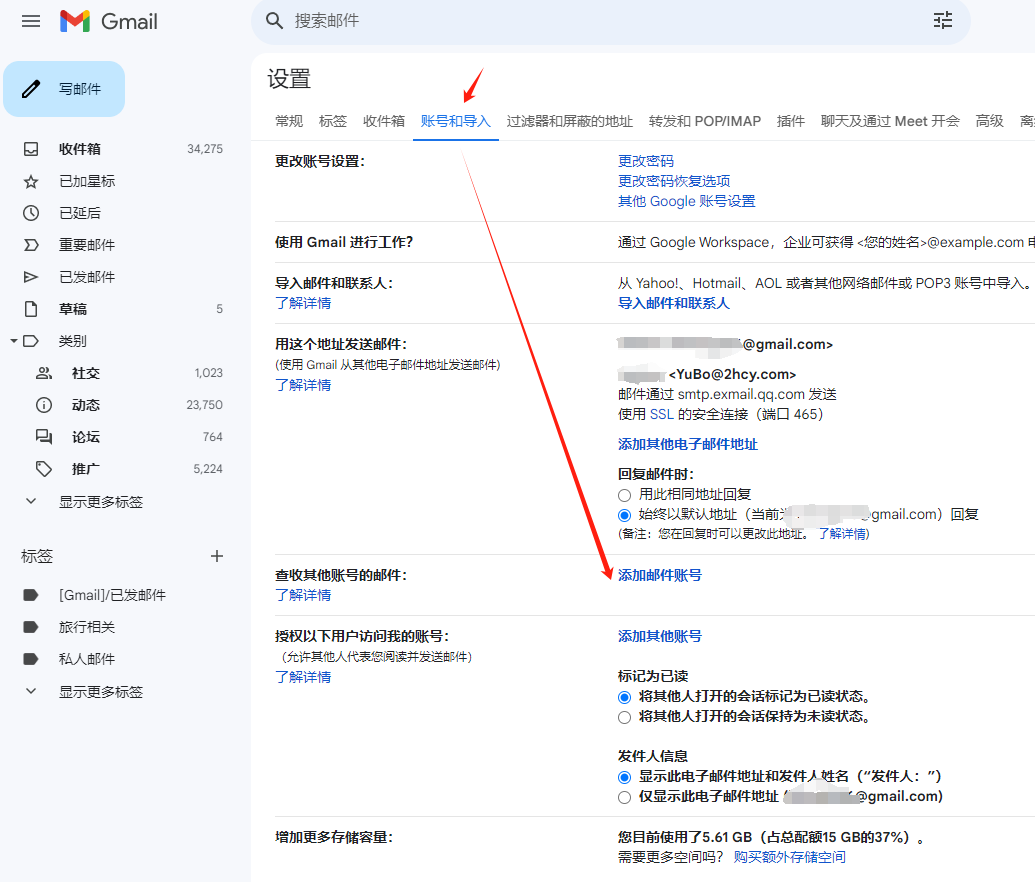Switch to the 收件箱 settings tab

pyautogui.click(x=384, y=121)
